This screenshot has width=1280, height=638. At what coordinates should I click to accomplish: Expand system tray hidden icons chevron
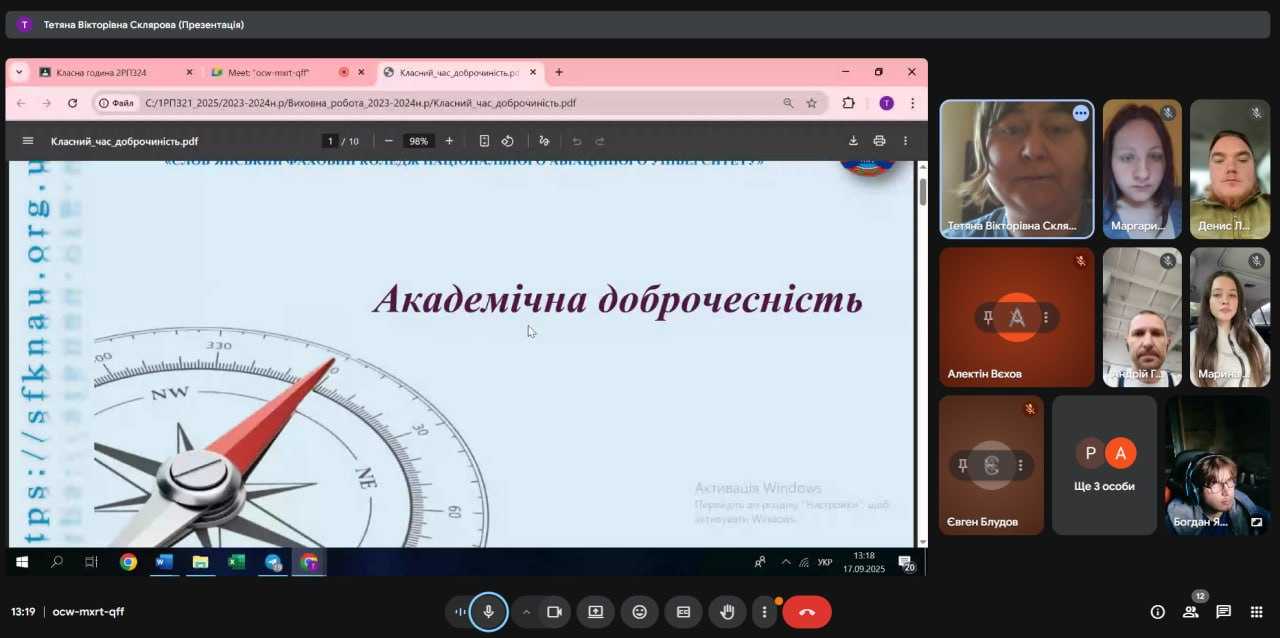tap(785, 562)
